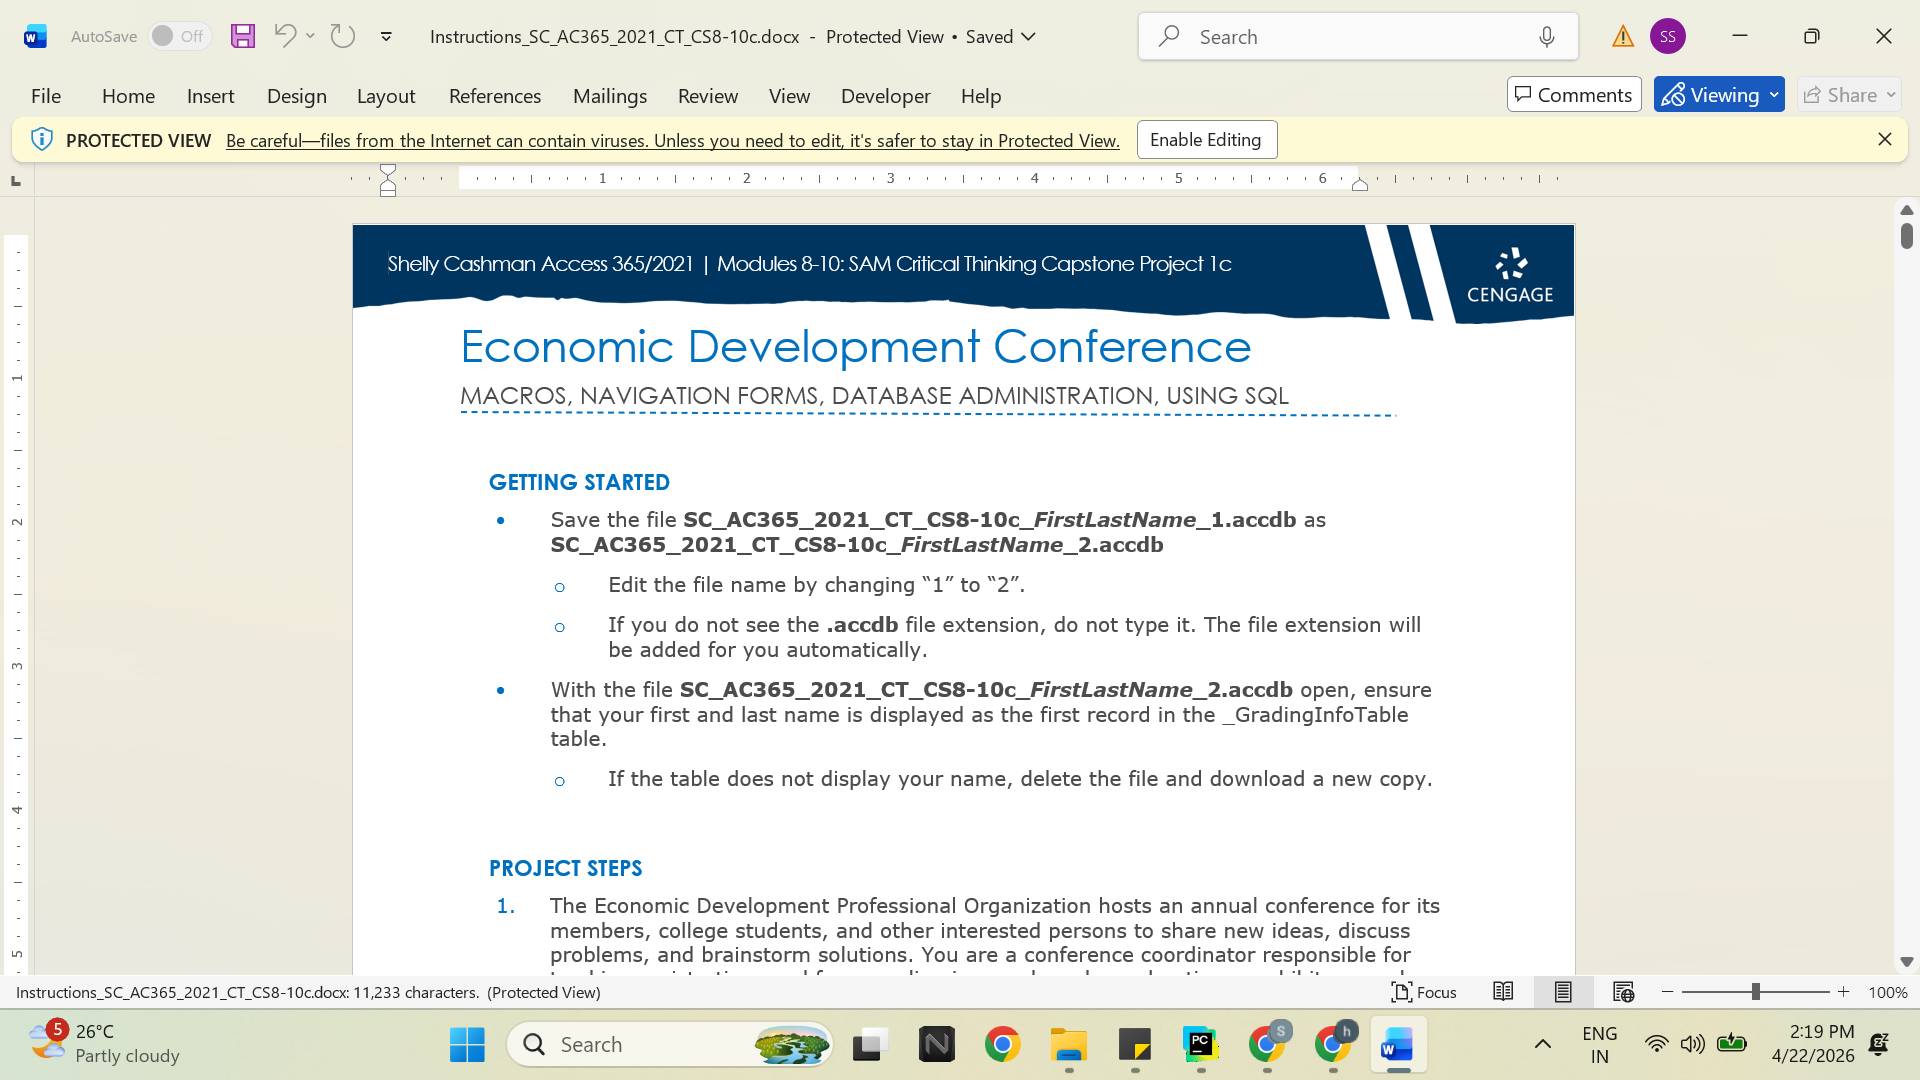This screenshot has height=1080, width=1920.
Task: Open the Comments pane button
Action: coord(1573,95)
